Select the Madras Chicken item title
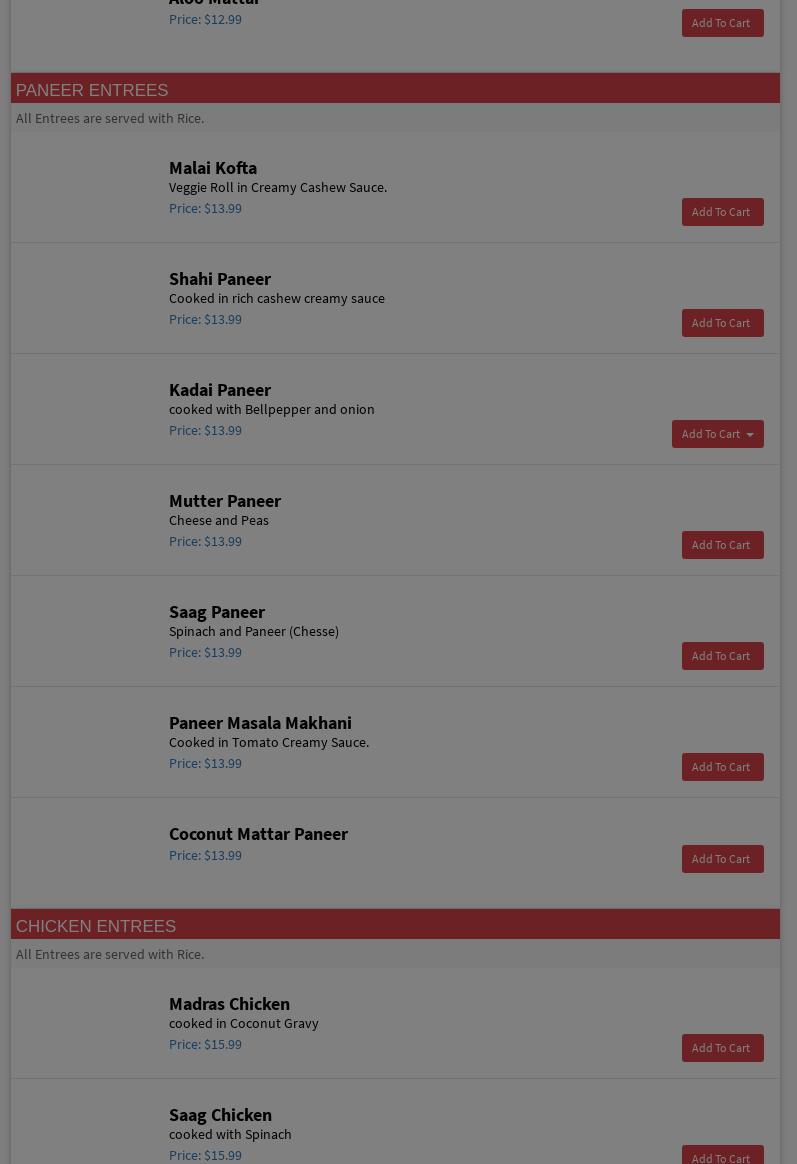Viewport: 797px width, 1164px height. (x=229, y=1004)
